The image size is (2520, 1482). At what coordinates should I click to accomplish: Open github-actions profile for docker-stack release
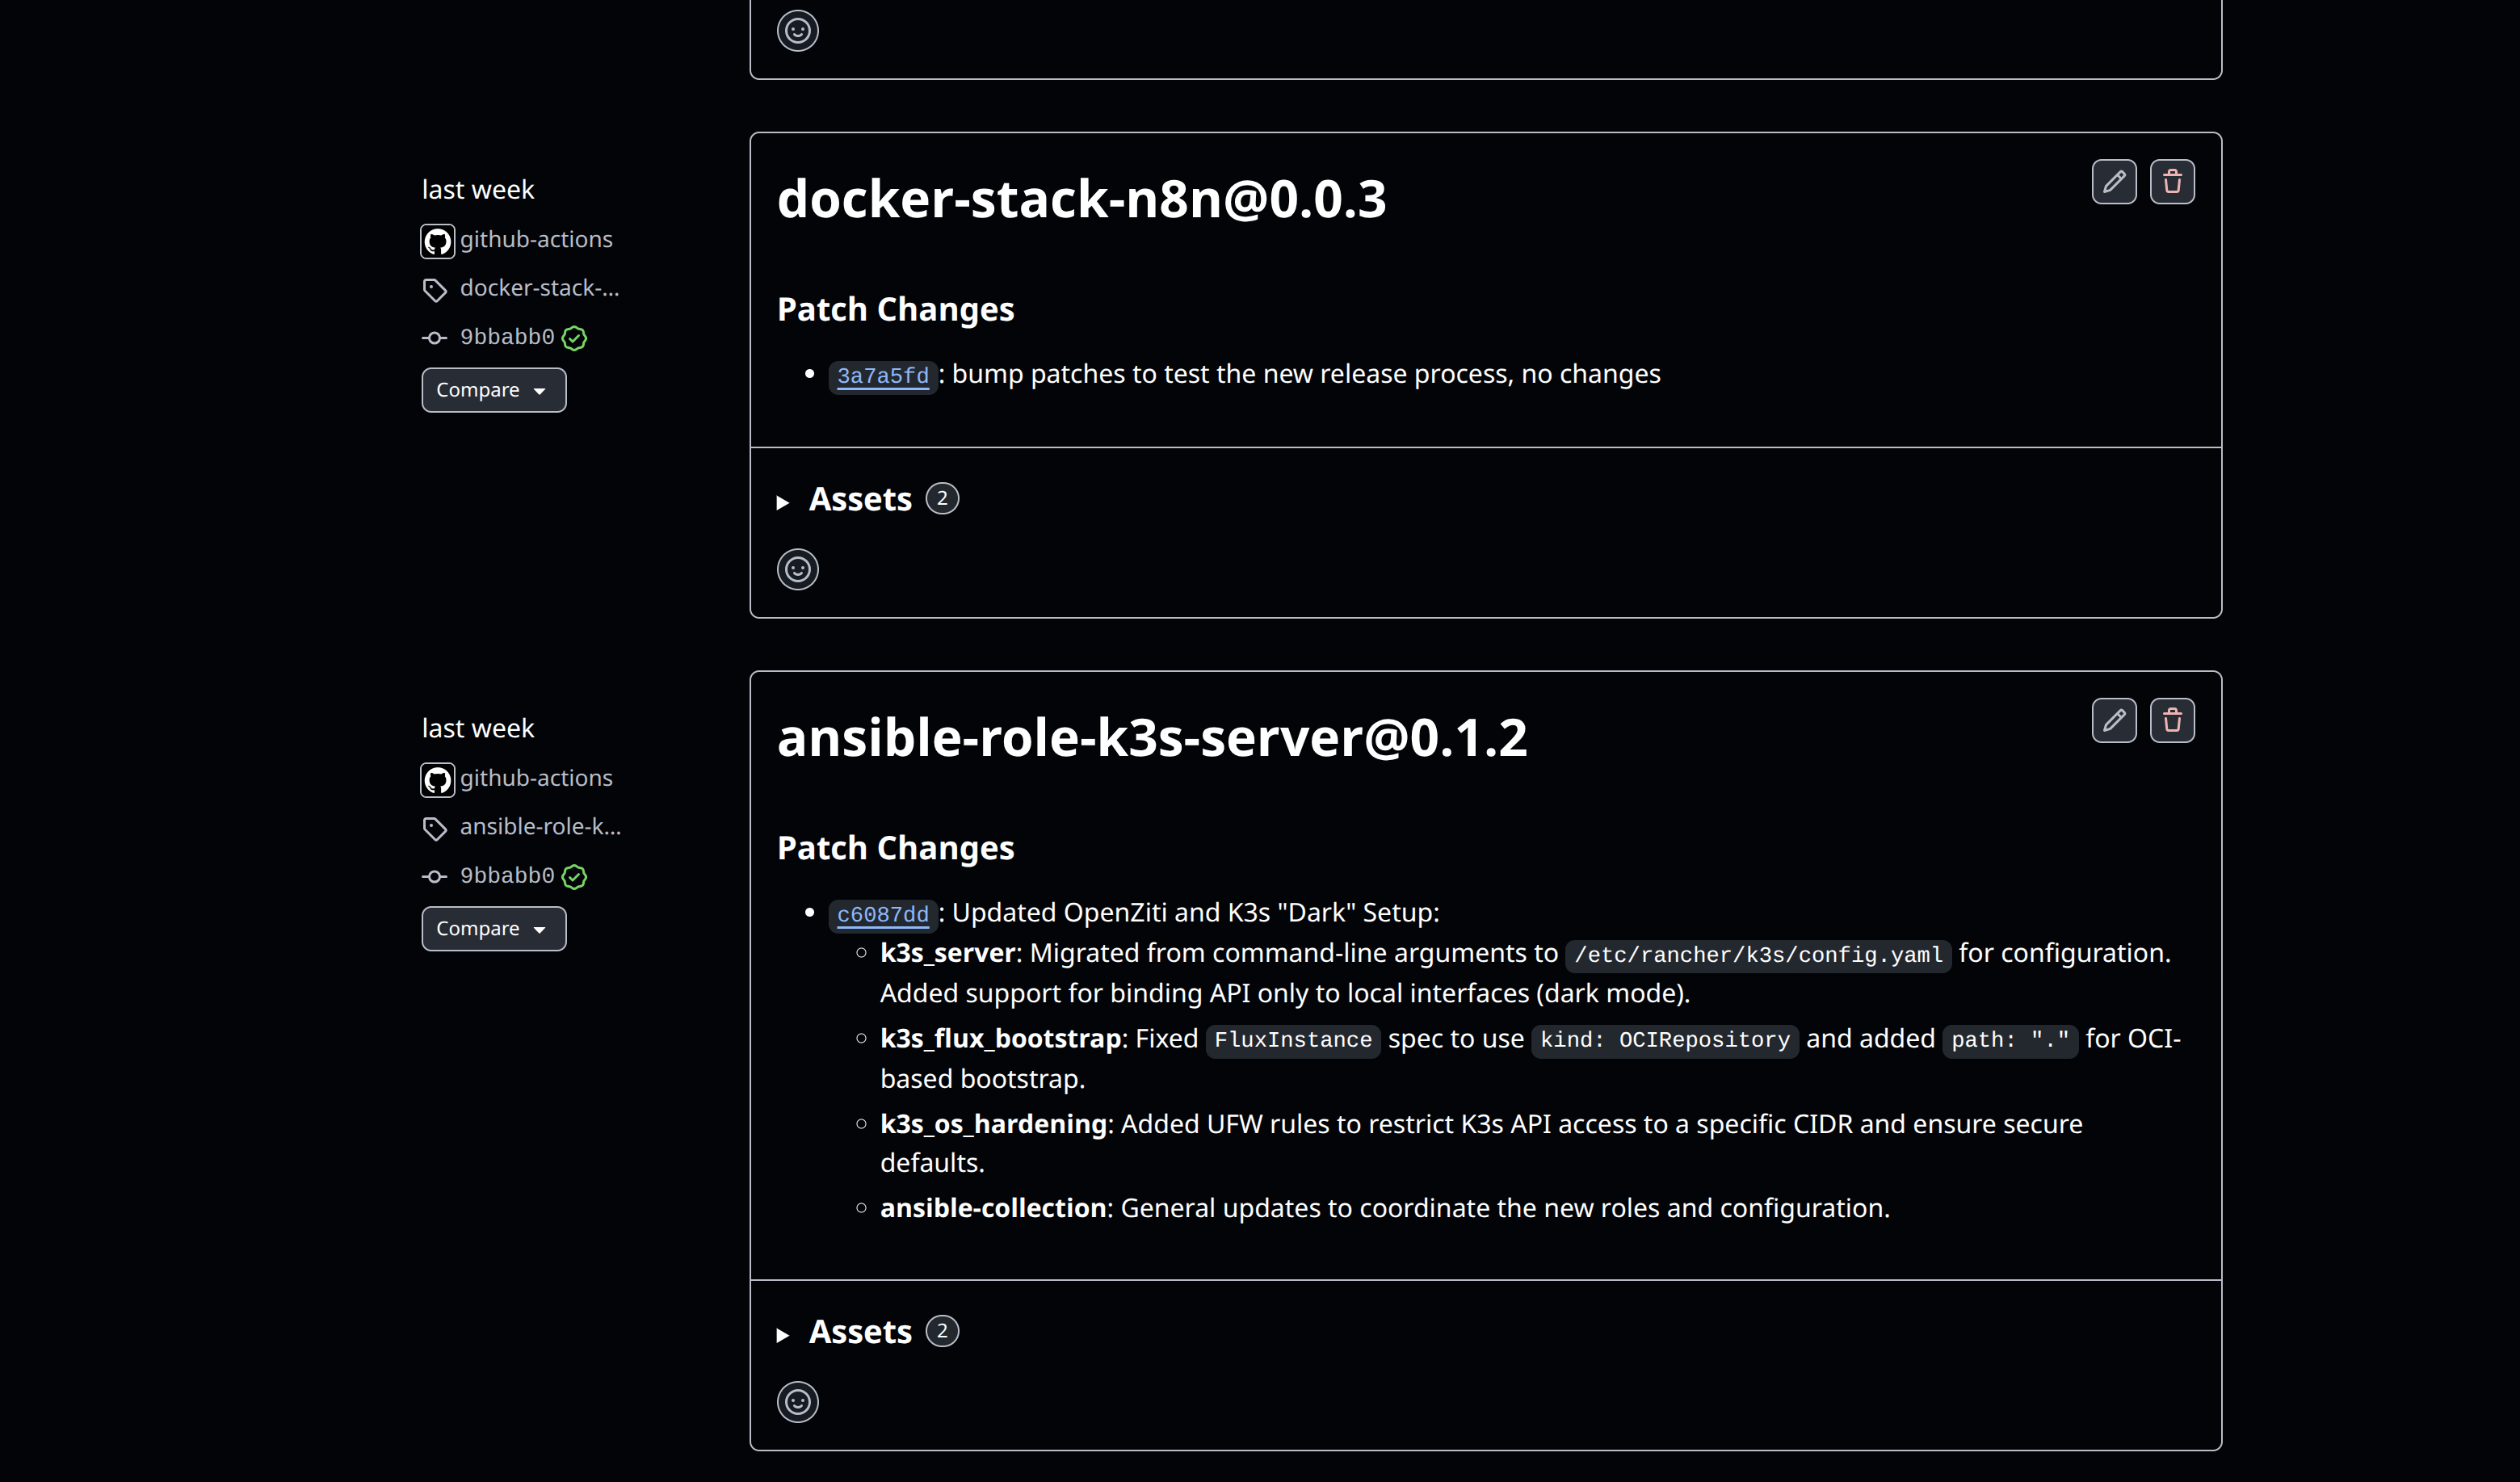pyautogui.click(x=536, y=239)
